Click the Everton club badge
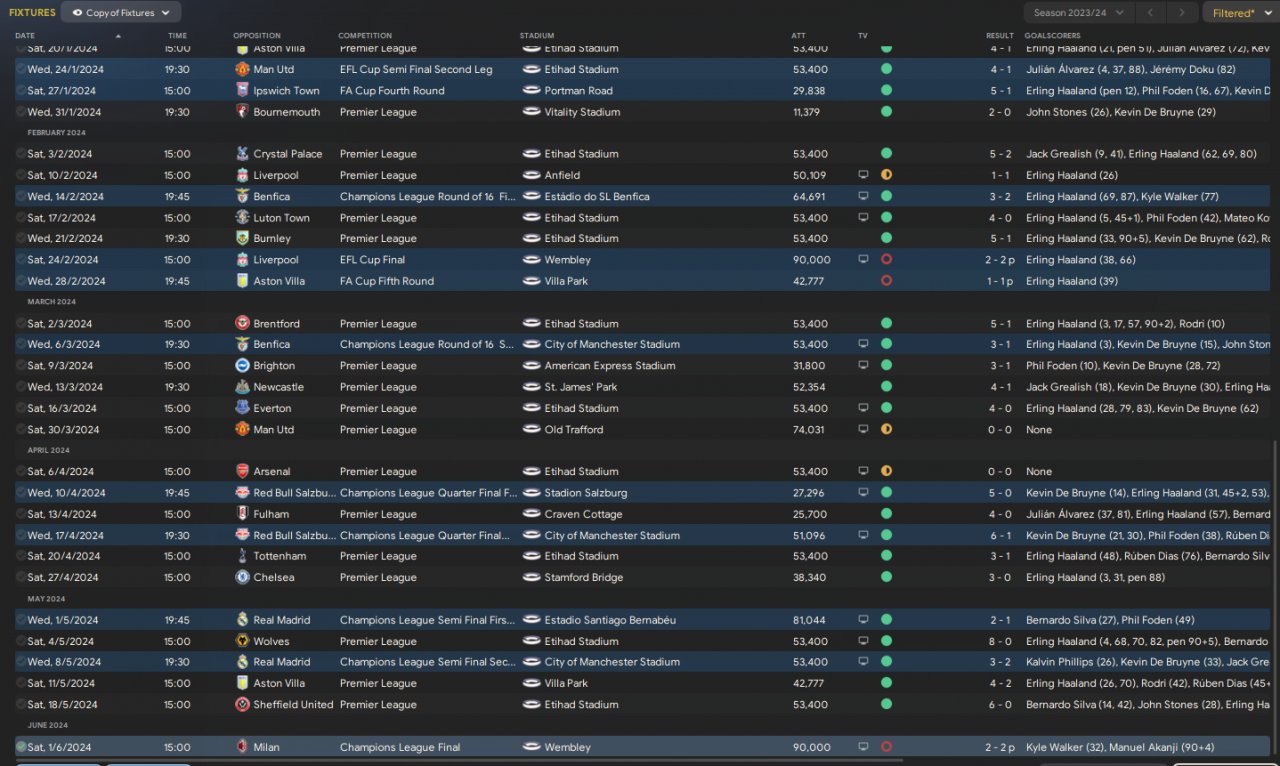 (242, 408)
